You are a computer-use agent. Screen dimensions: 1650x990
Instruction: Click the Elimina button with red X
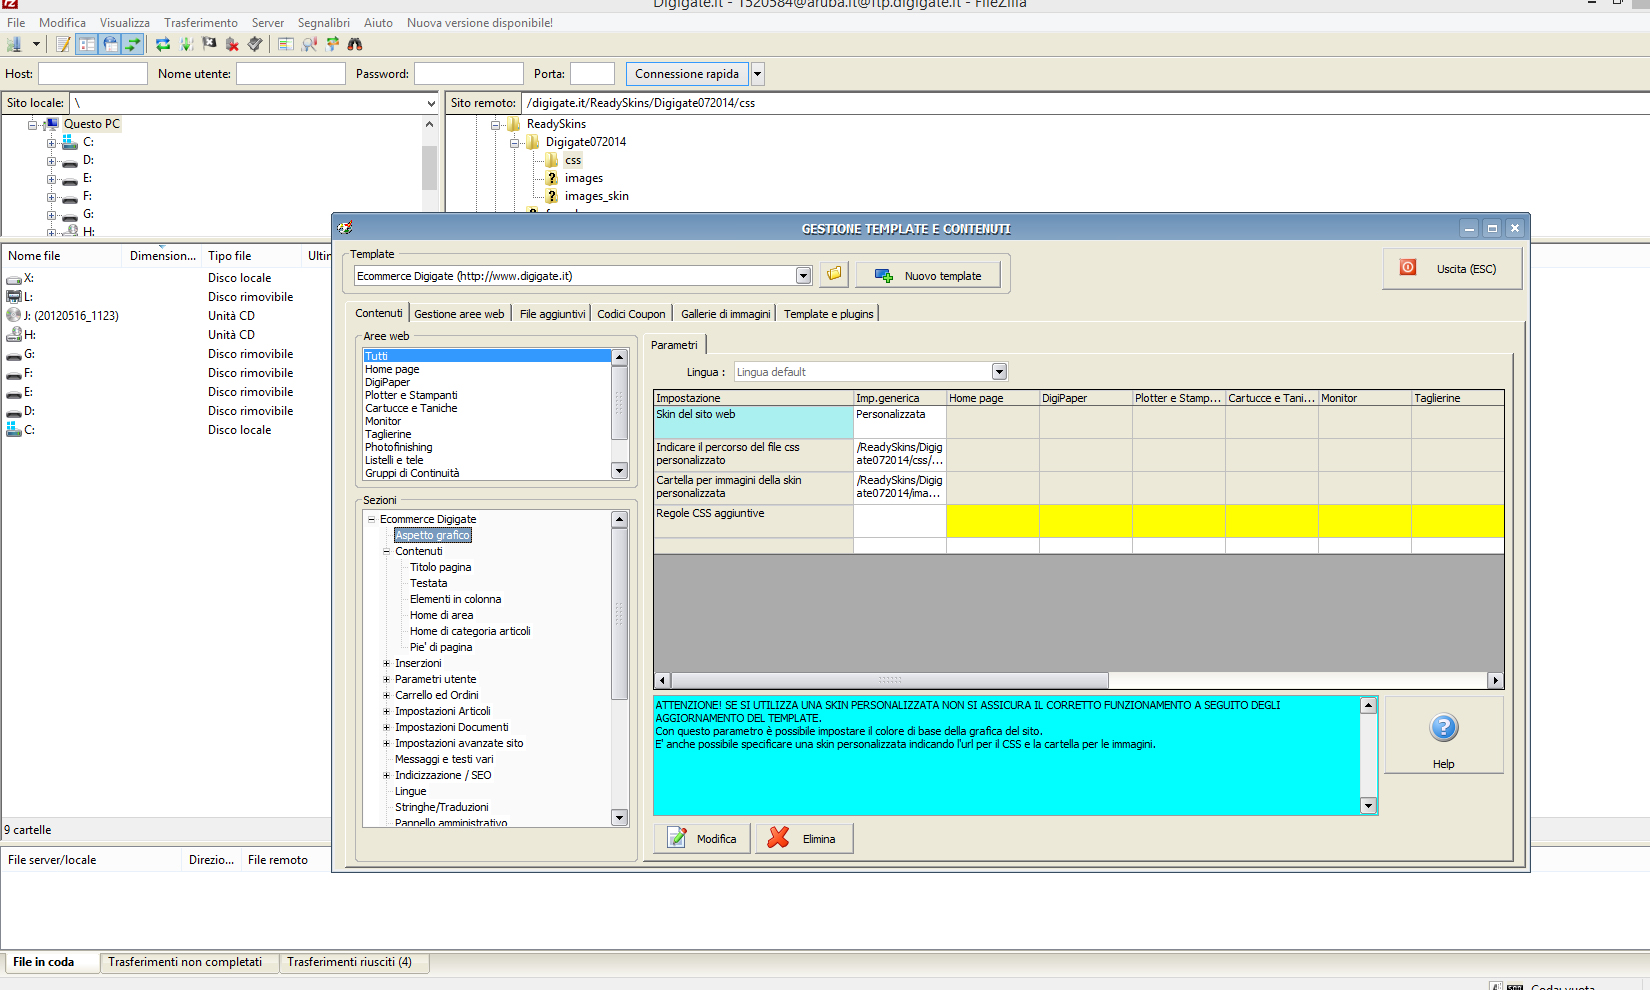805,838
